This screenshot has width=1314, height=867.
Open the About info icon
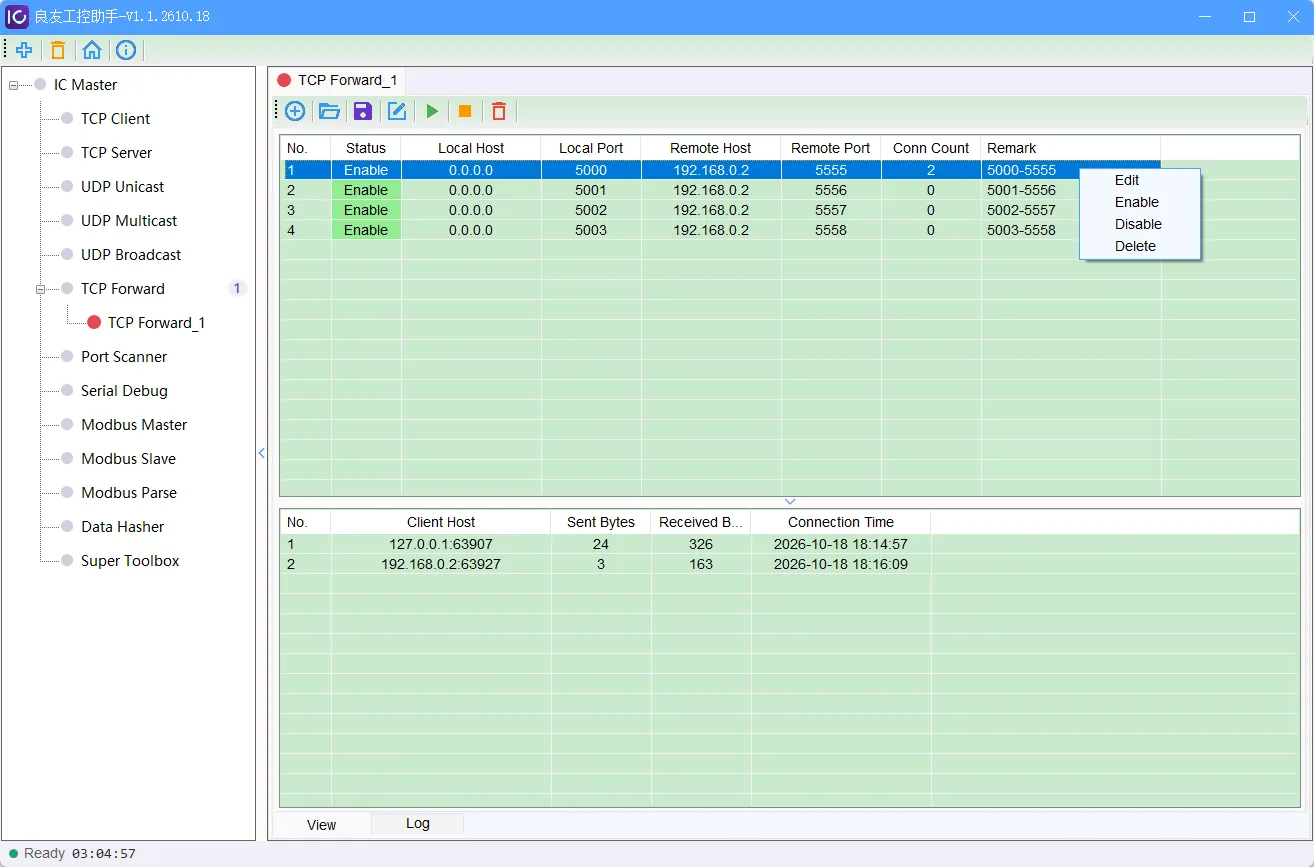click(x=126, y=50)
